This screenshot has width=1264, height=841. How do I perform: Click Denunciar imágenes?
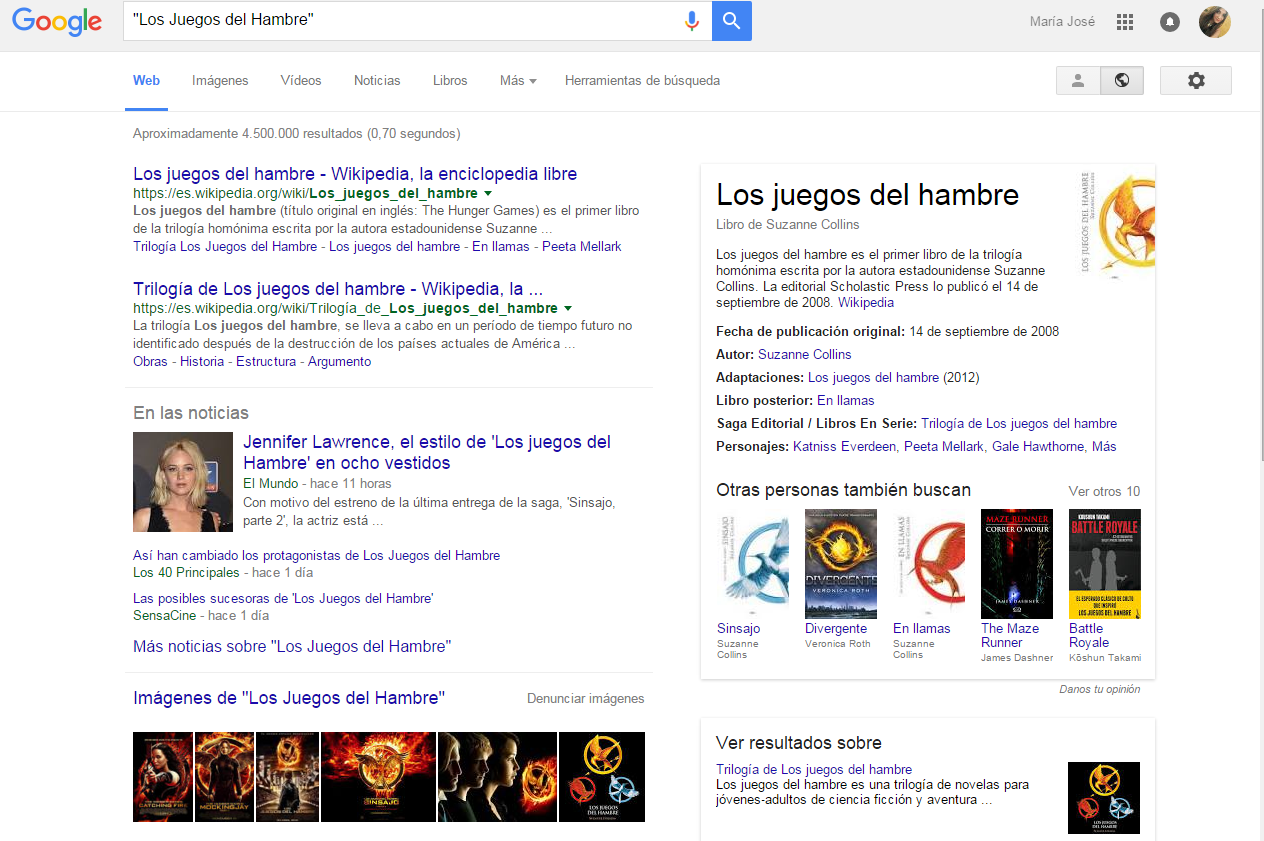coord(586,699)
